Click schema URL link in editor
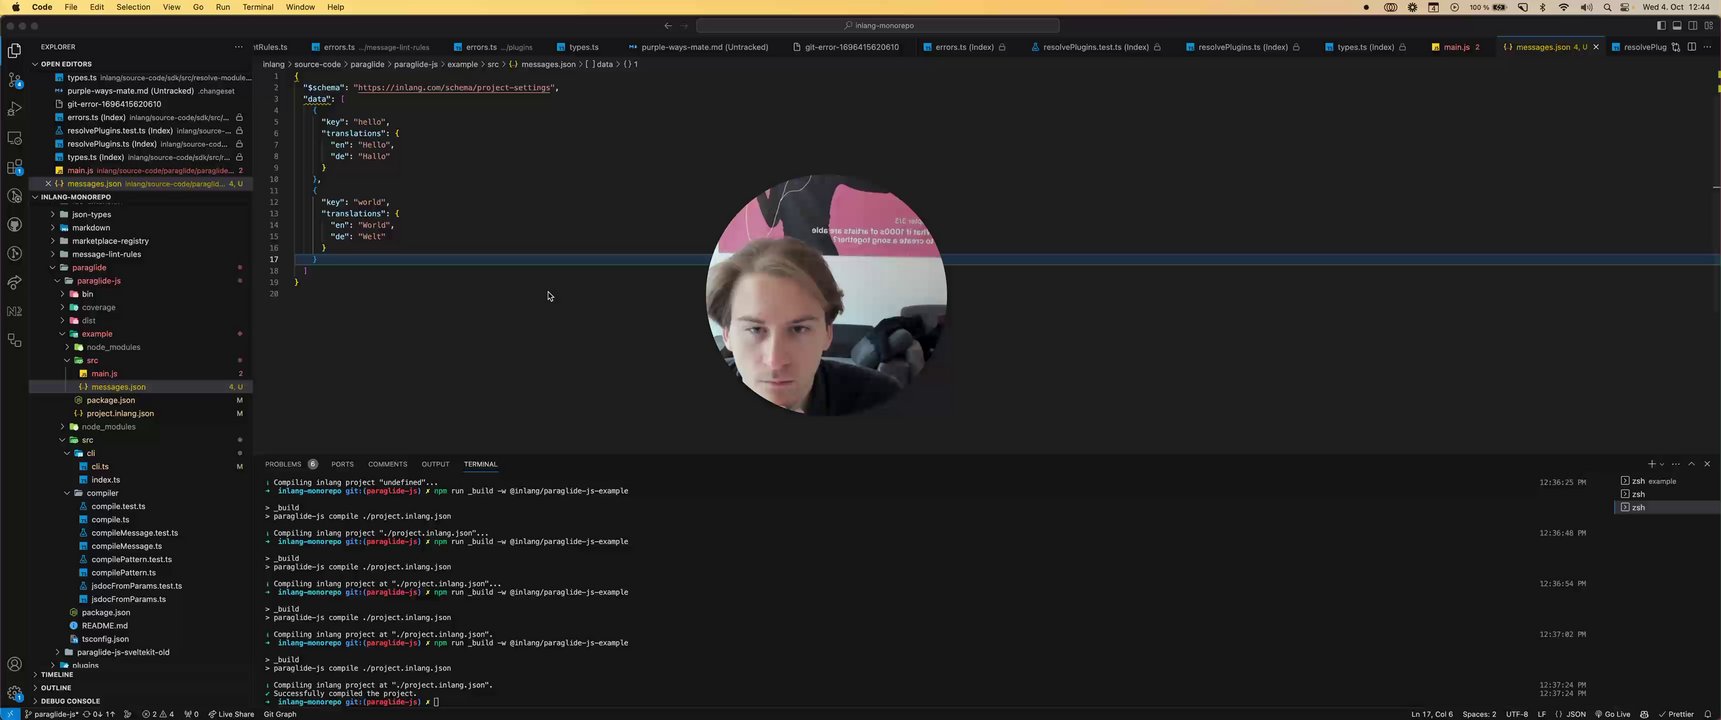Screen dimensions: 1721x720 [x=453, y=87]
